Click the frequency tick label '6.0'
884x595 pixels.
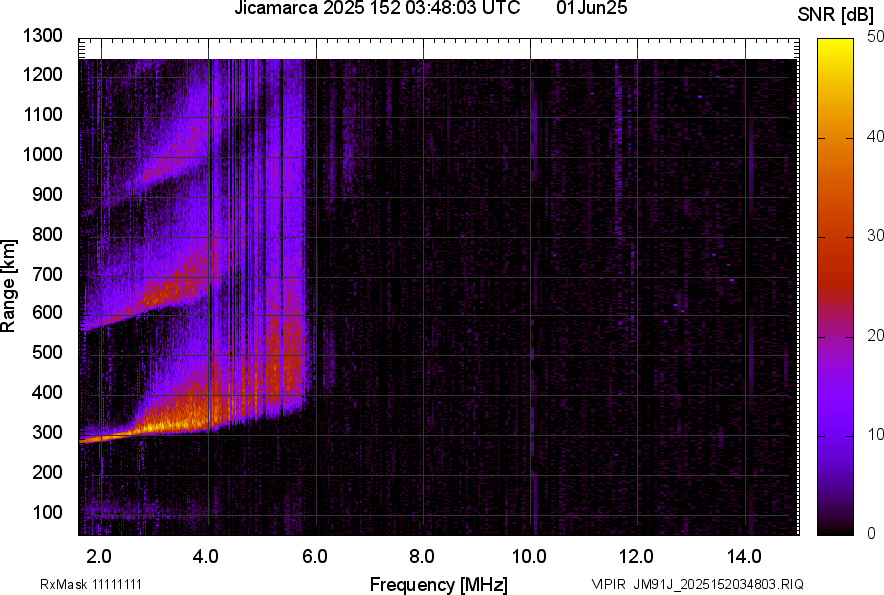(315, 557)
